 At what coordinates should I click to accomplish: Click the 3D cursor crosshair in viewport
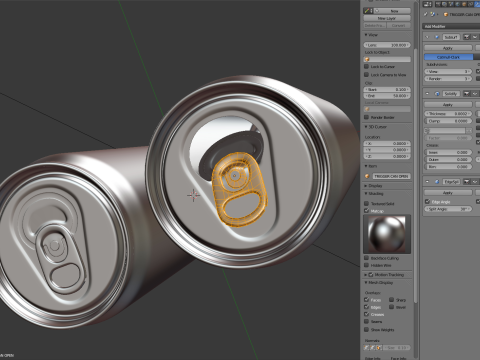[193, 195]
